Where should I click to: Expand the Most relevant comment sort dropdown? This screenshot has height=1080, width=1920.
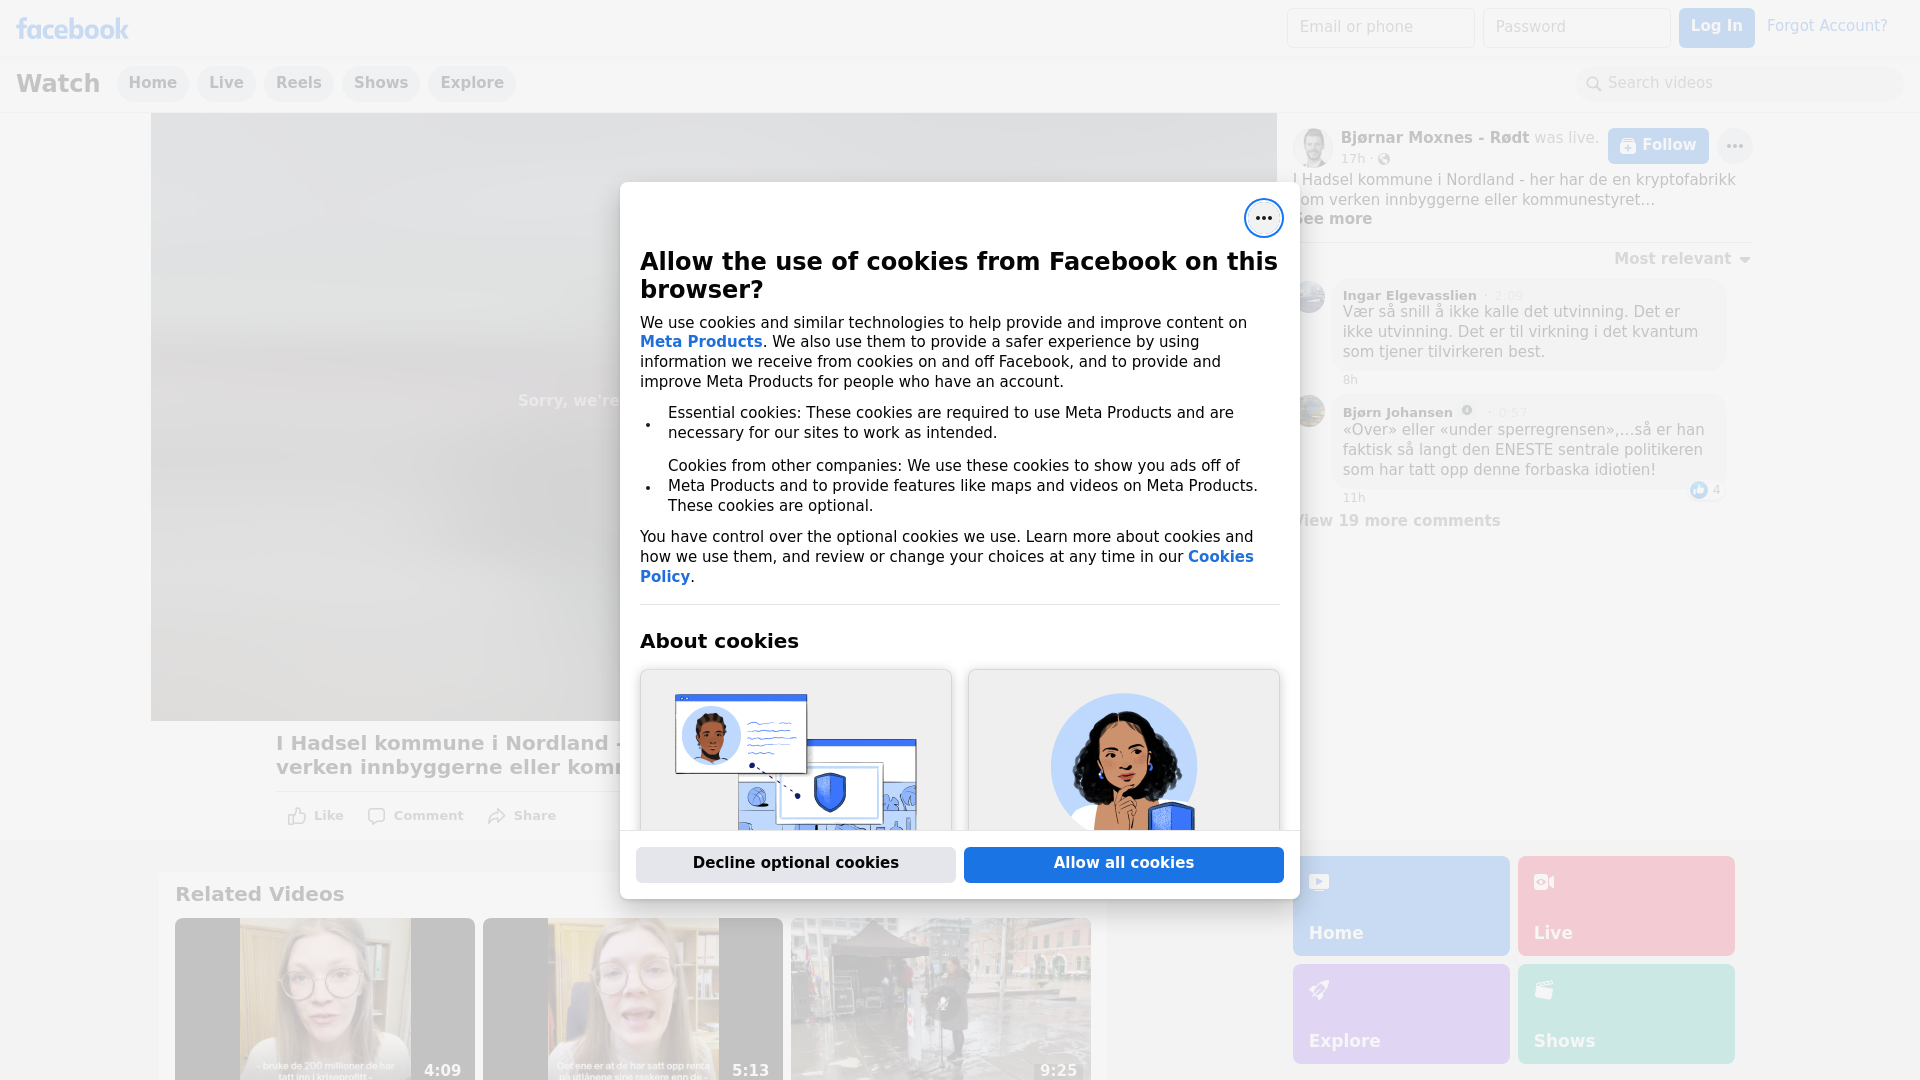click(x=1682, y=259)
